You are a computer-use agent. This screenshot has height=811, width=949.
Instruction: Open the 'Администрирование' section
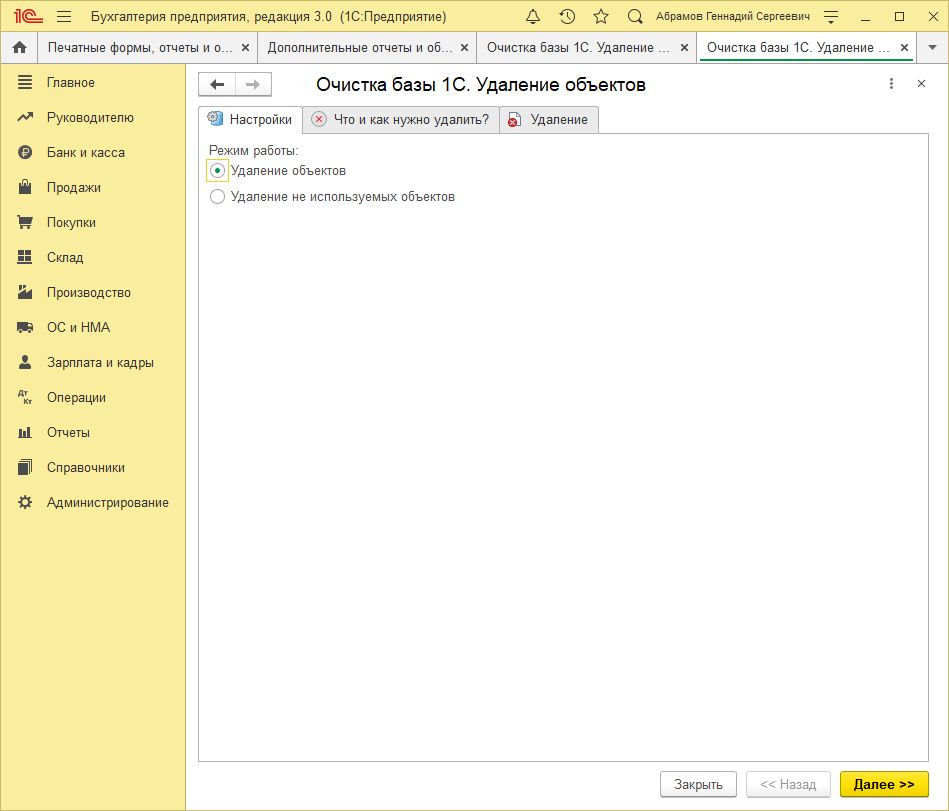107,502
